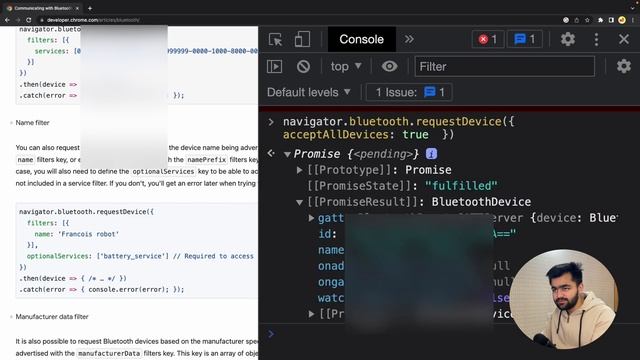Image resolution: width=640 pixels, height=360 pixels.
Task: Open a new browser tab with plus
Action: click(90, 8)
